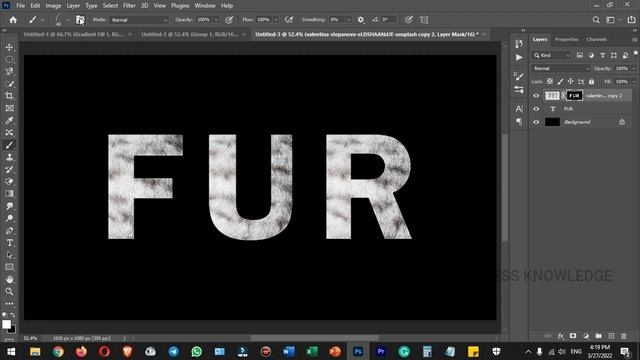Select the Zoom tool

pos(9,291)
